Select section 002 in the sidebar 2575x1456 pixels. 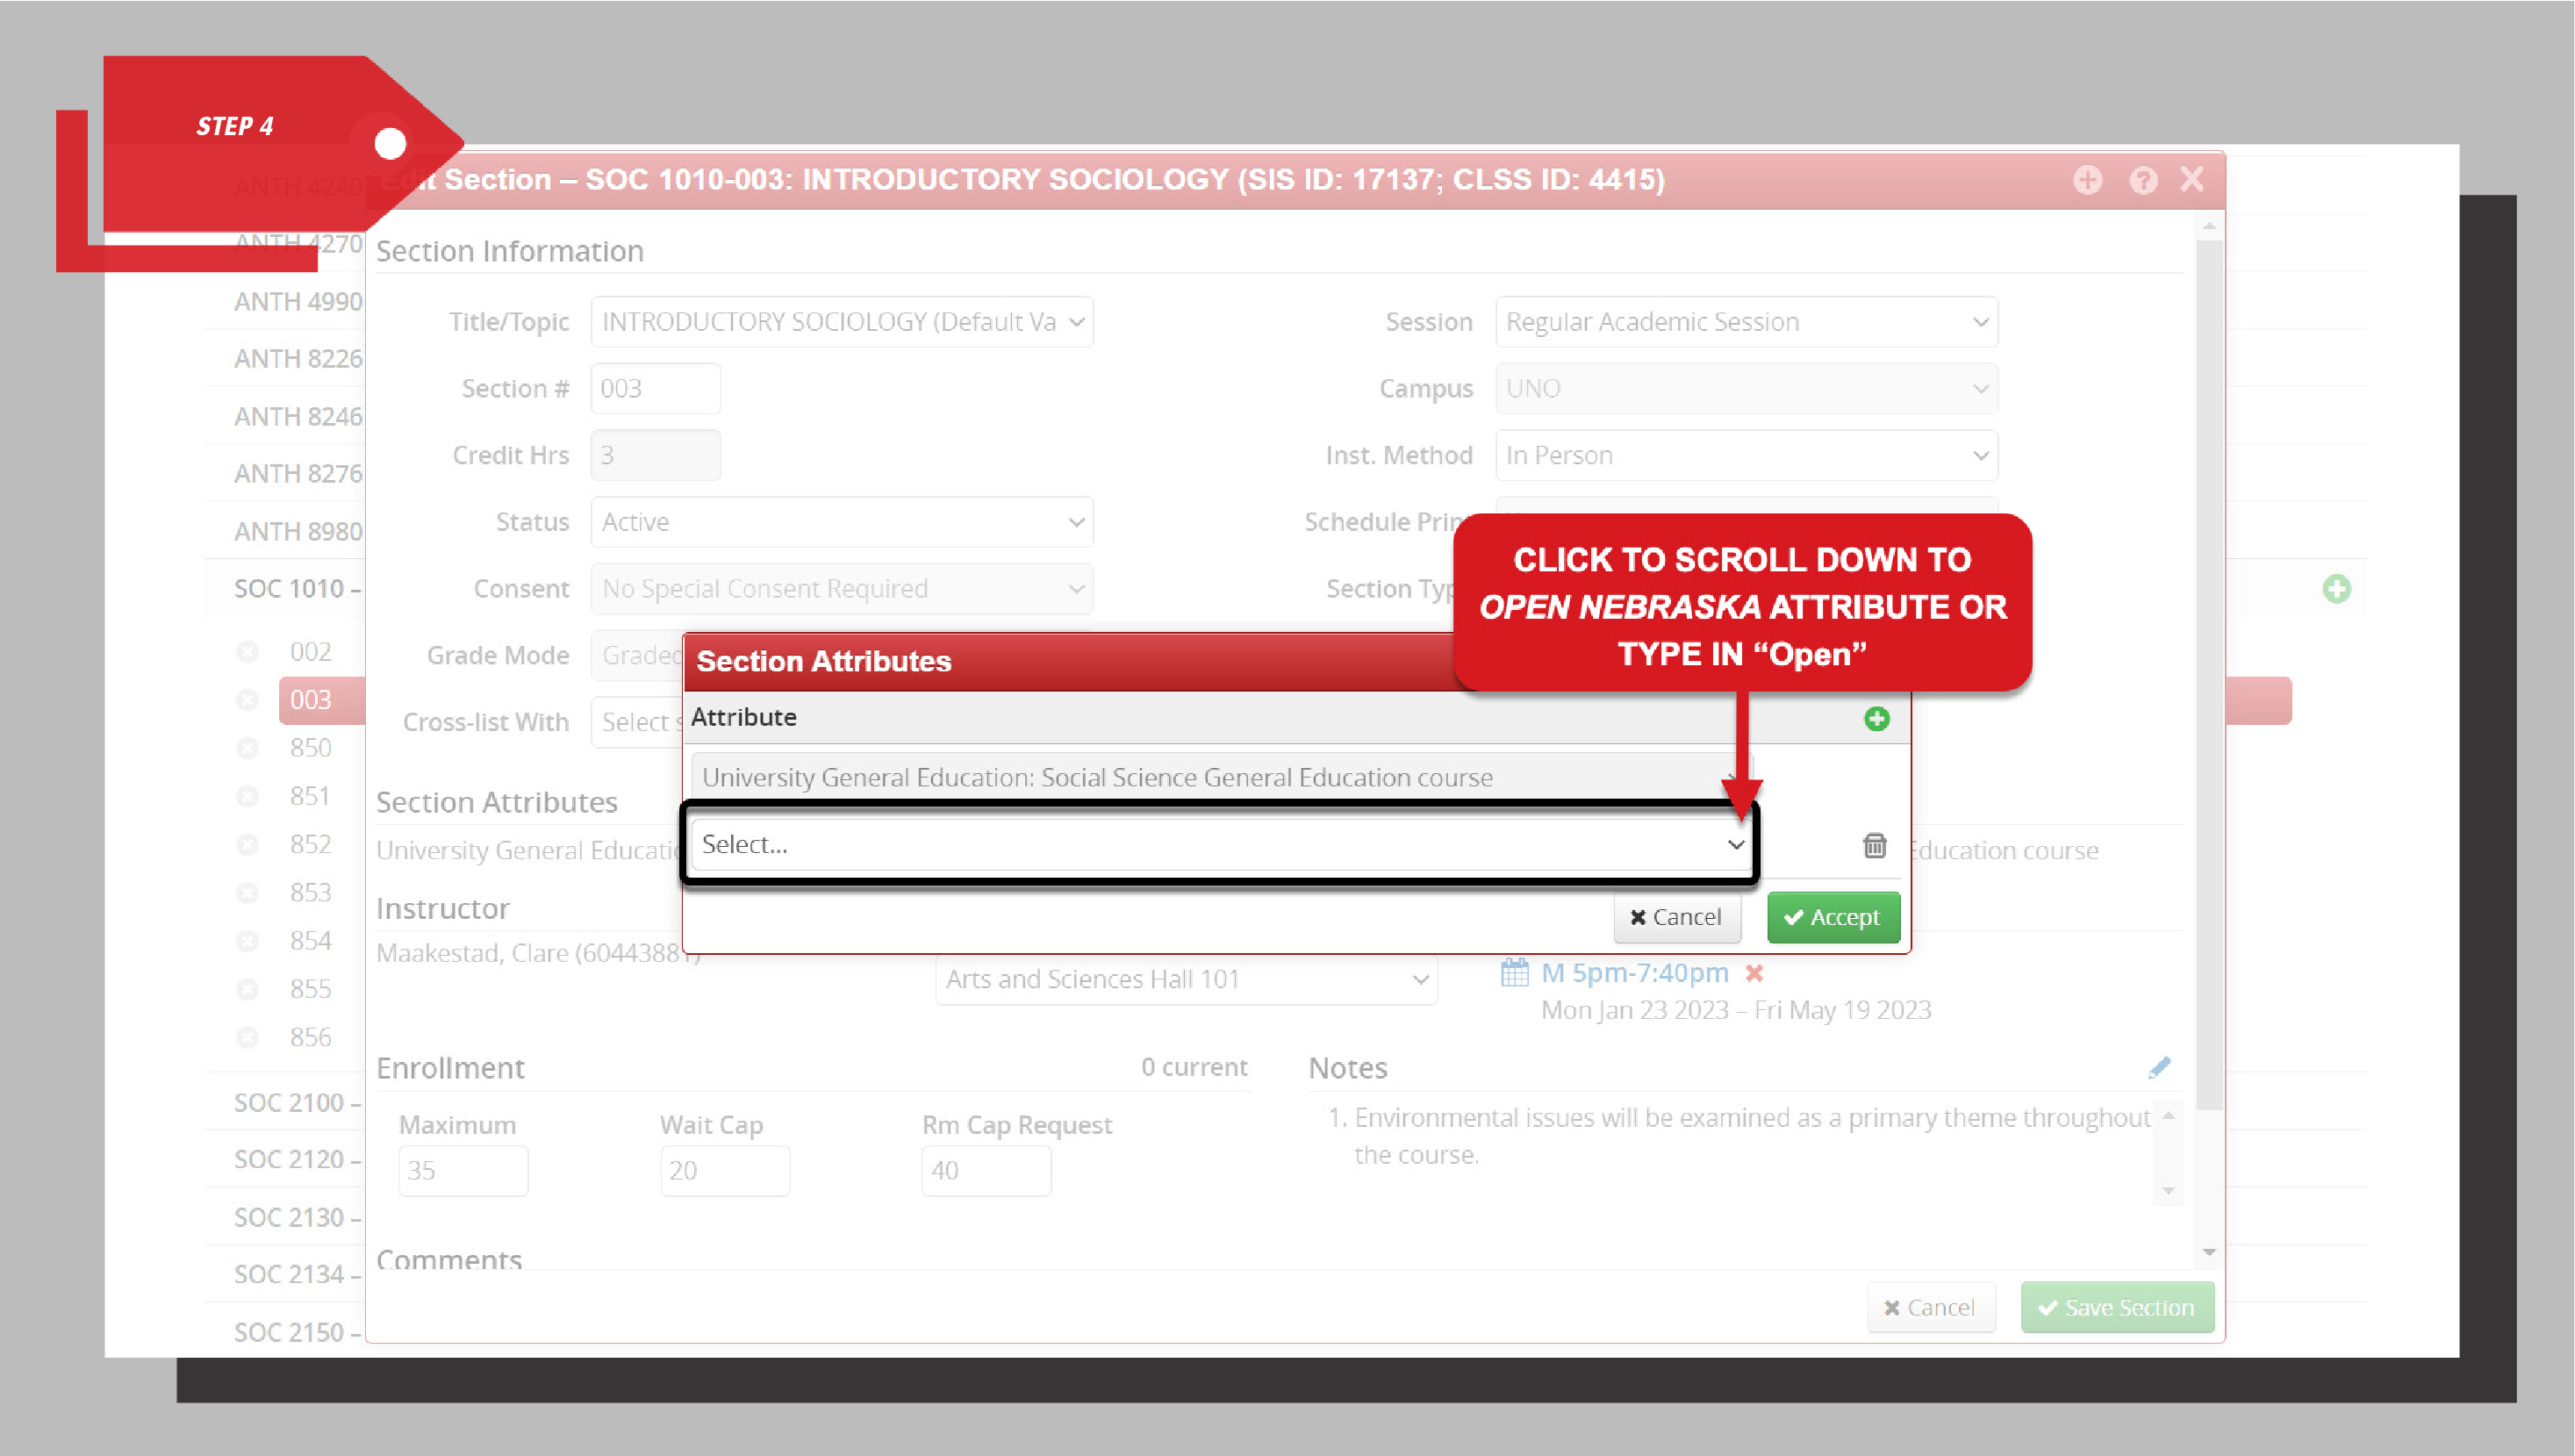pyautogui.click(x=311, y=650)
